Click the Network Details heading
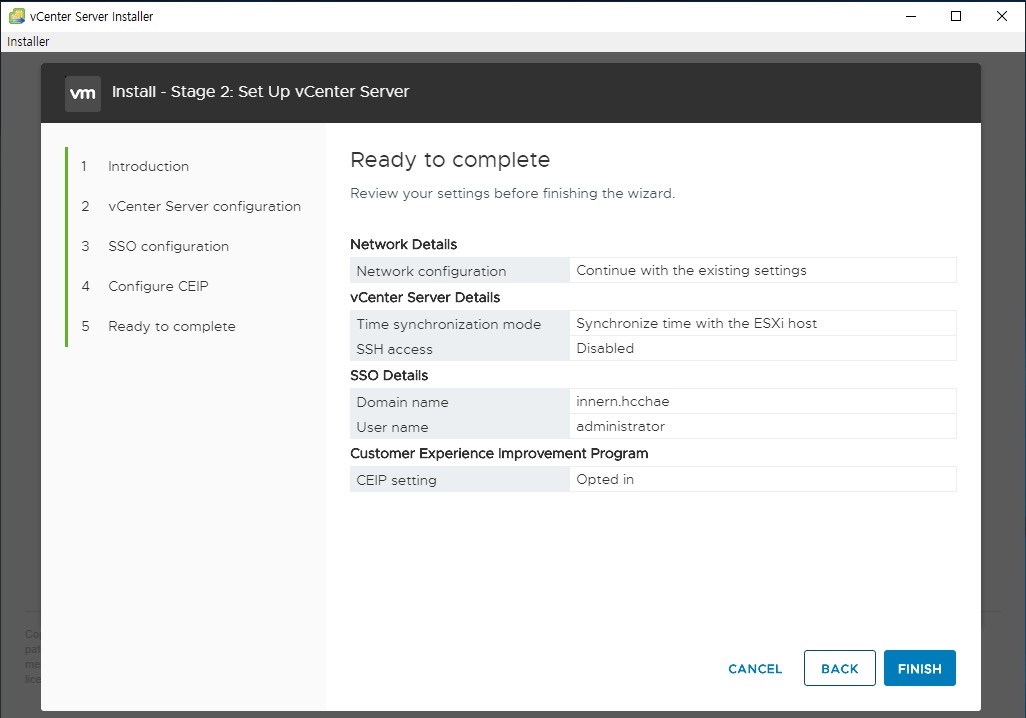Viewport: 1026px width, 718px height. pos(403,244)
